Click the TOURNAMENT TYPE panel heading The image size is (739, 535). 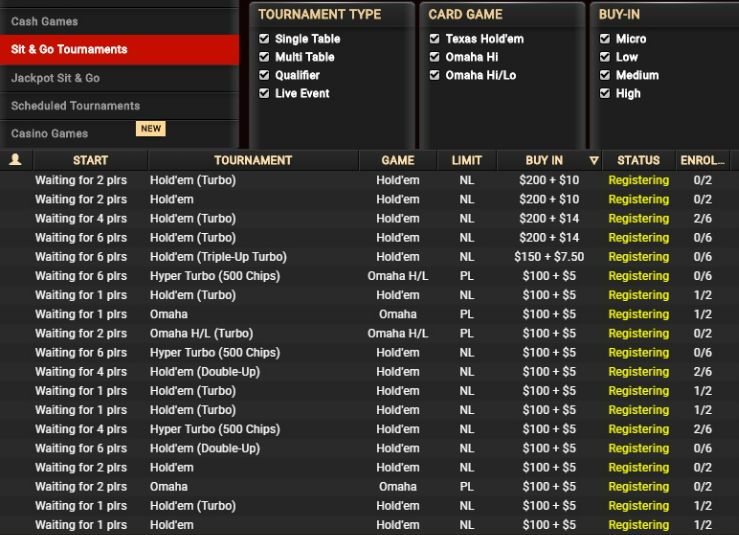point(320,15)
